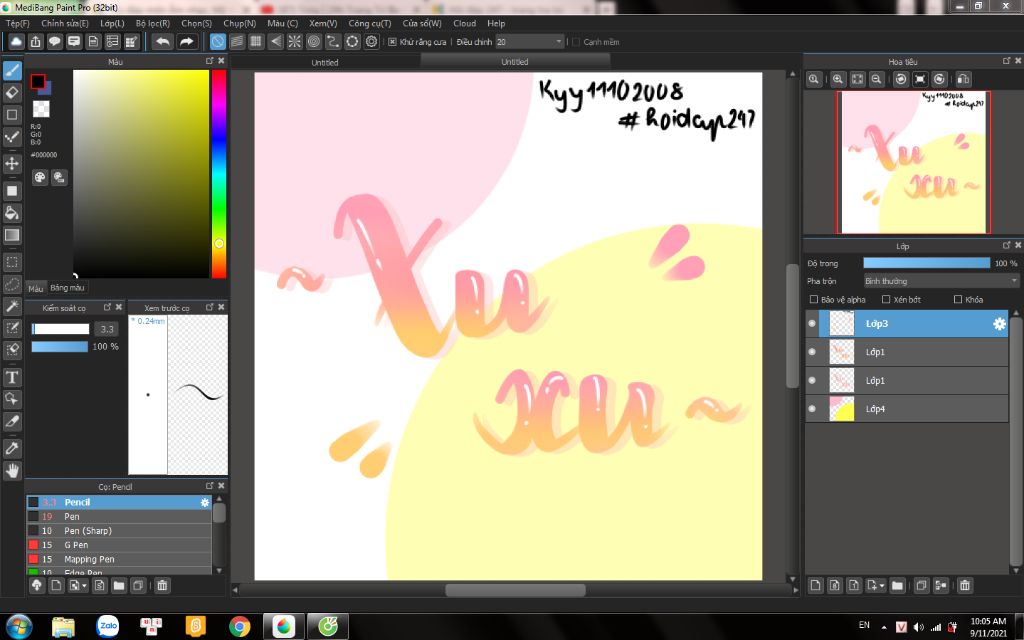Screen dimensions: 1024x640
Task: Check the Khóa lock checkbox
Action: pos(958,299)
